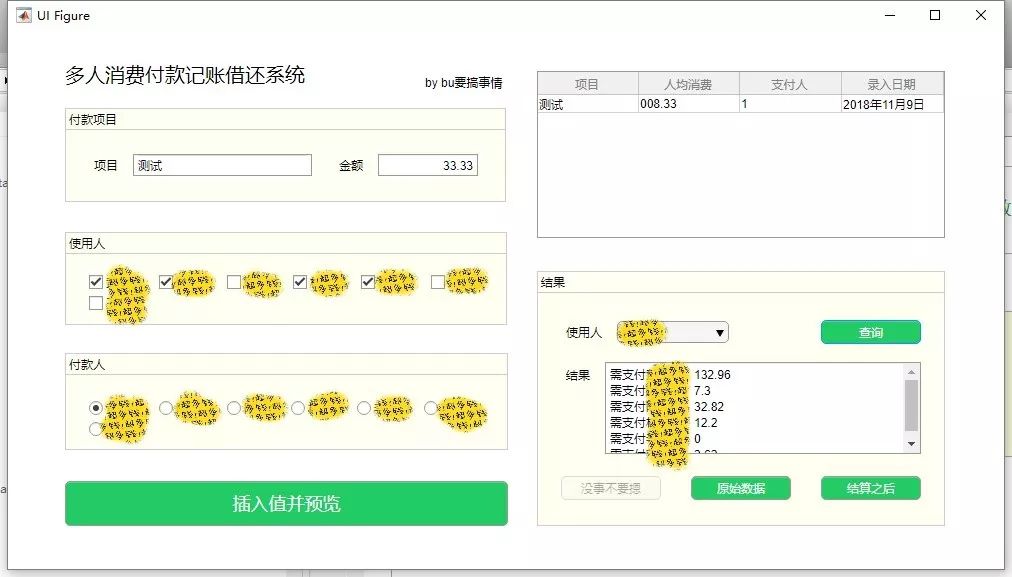The image size is (1012, 577).
Task: Click the 人均消费 column header
Action: pyautogui.click(x=689, y=82)
